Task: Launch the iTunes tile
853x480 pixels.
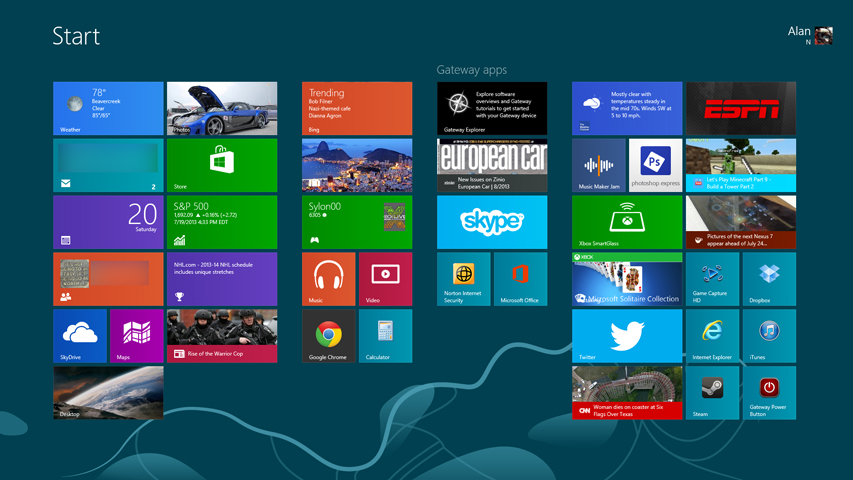Action: click(x=769, y=336)
